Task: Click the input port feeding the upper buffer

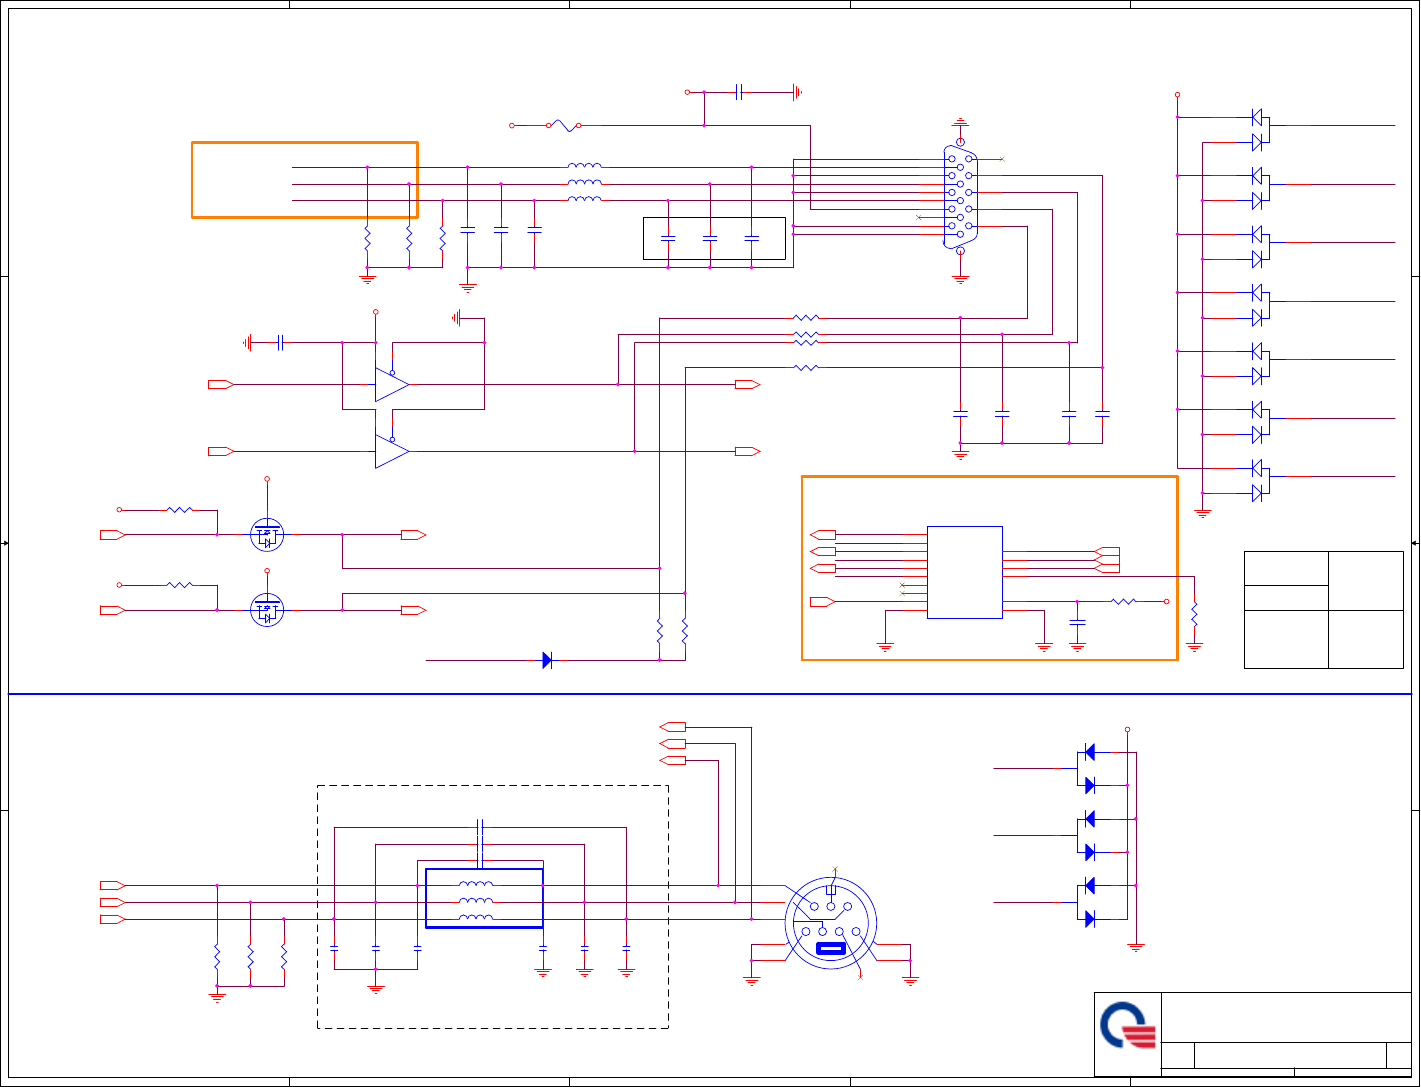Action: click(x=220, y=384)
